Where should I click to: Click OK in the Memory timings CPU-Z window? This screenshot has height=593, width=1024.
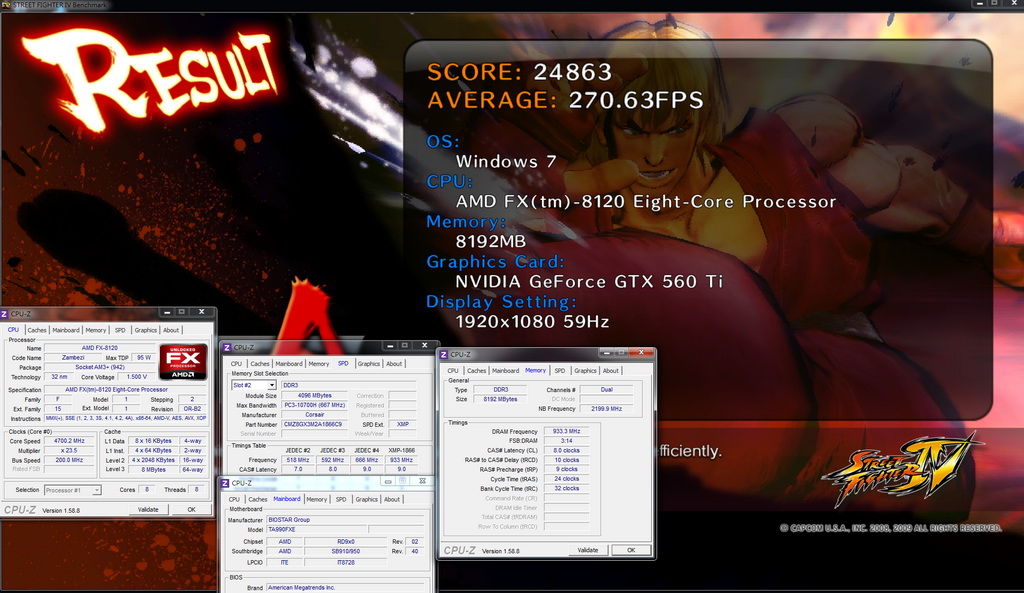pos(631,550)
